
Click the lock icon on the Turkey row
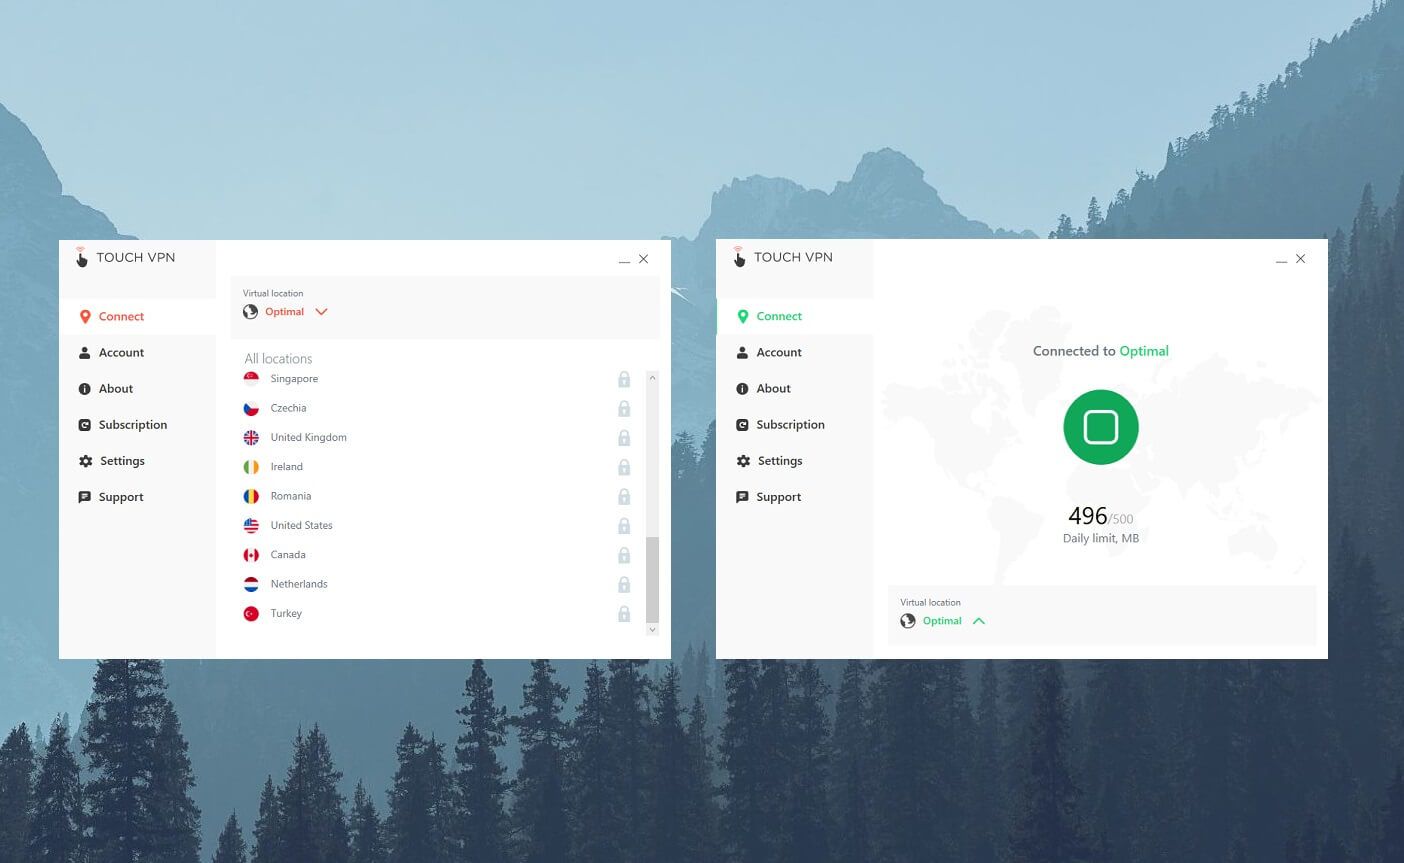point(624,614)
